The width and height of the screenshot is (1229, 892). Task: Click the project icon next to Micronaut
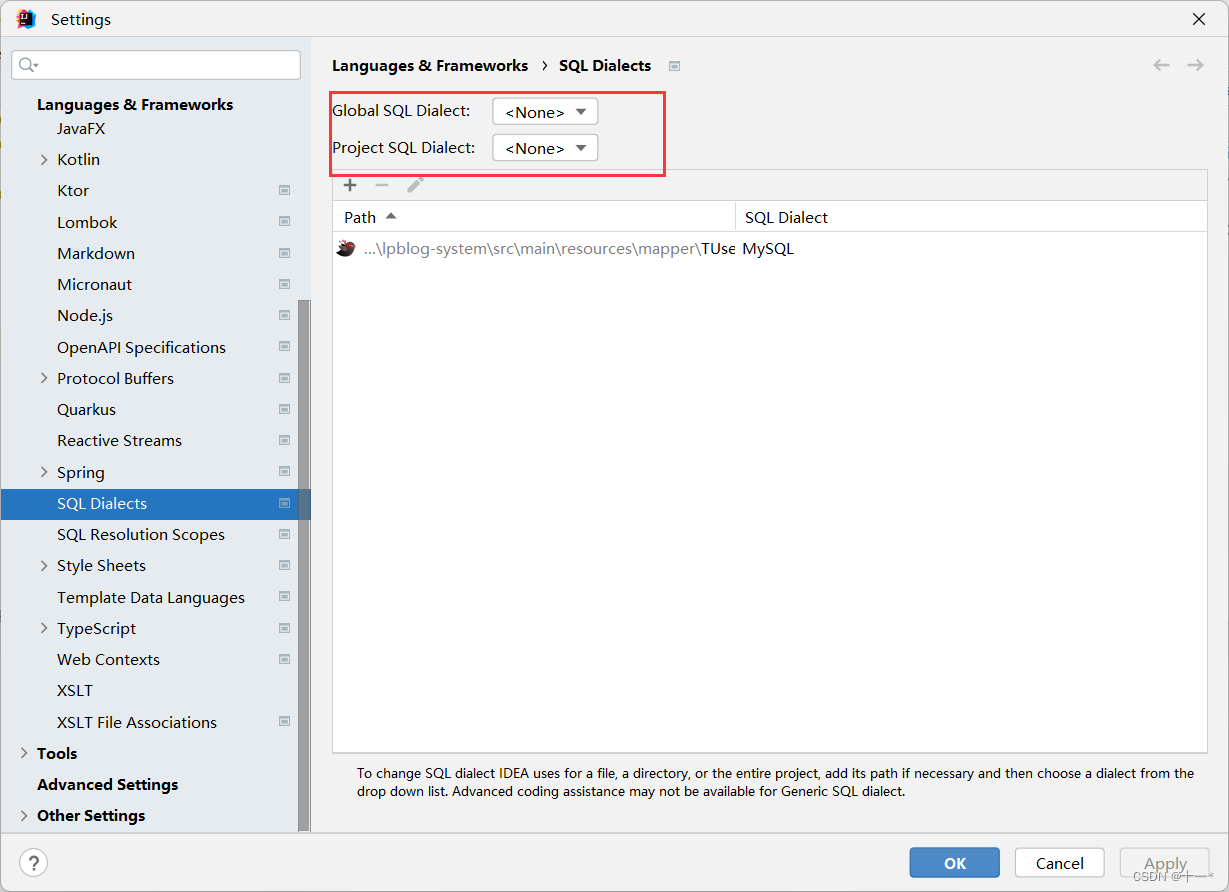coord(284,284)
